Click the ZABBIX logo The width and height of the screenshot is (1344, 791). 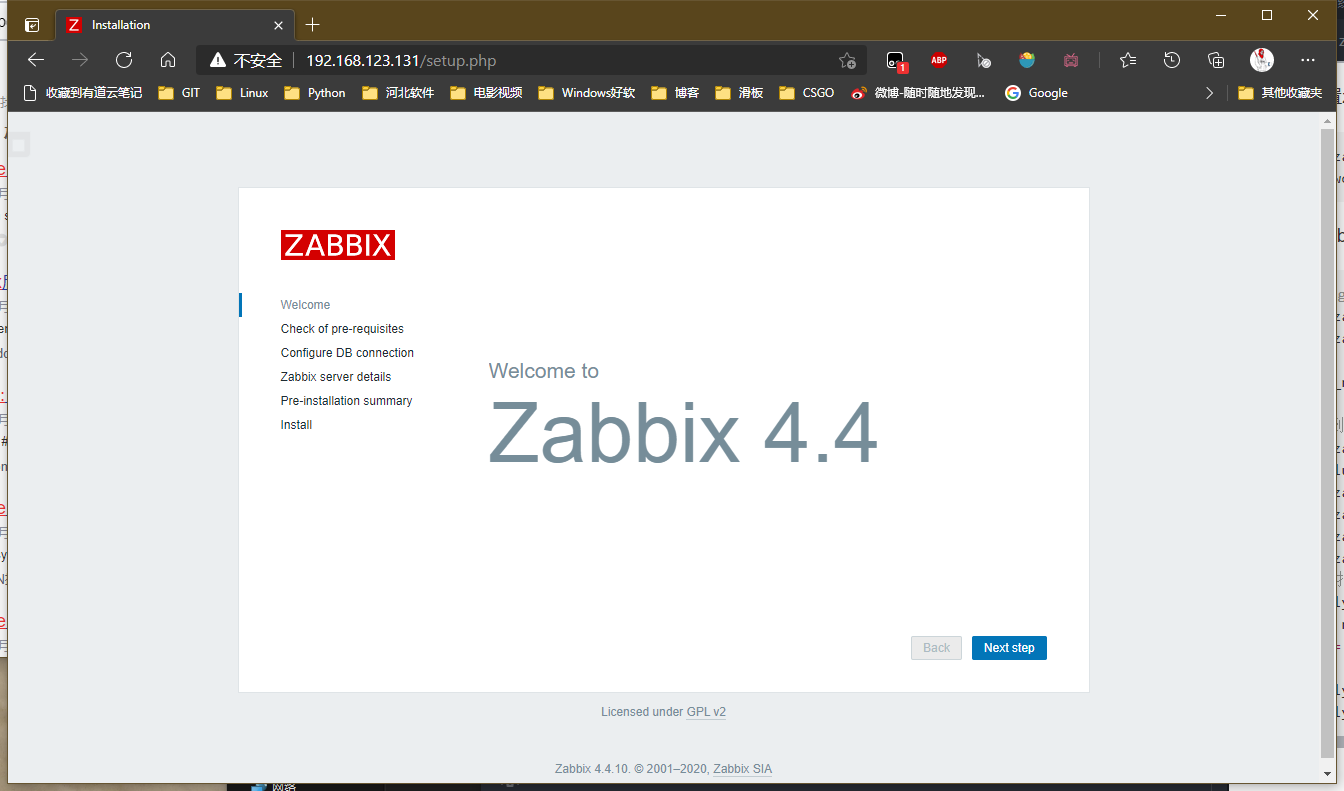click(338, 245)
